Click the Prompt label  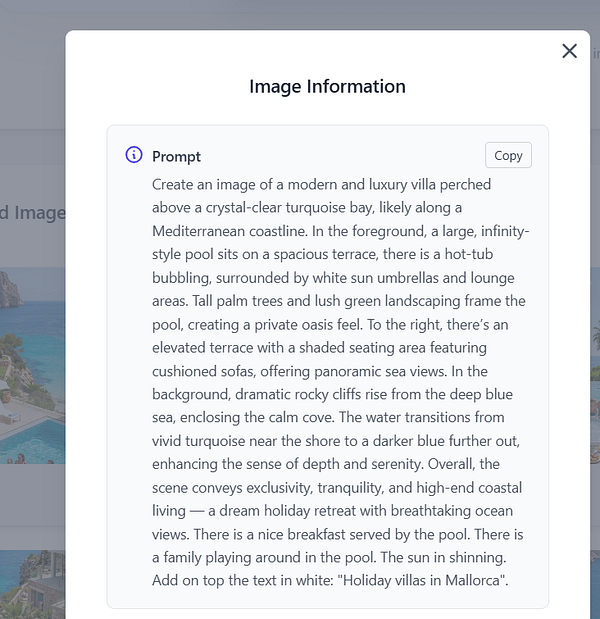[176, 157]
